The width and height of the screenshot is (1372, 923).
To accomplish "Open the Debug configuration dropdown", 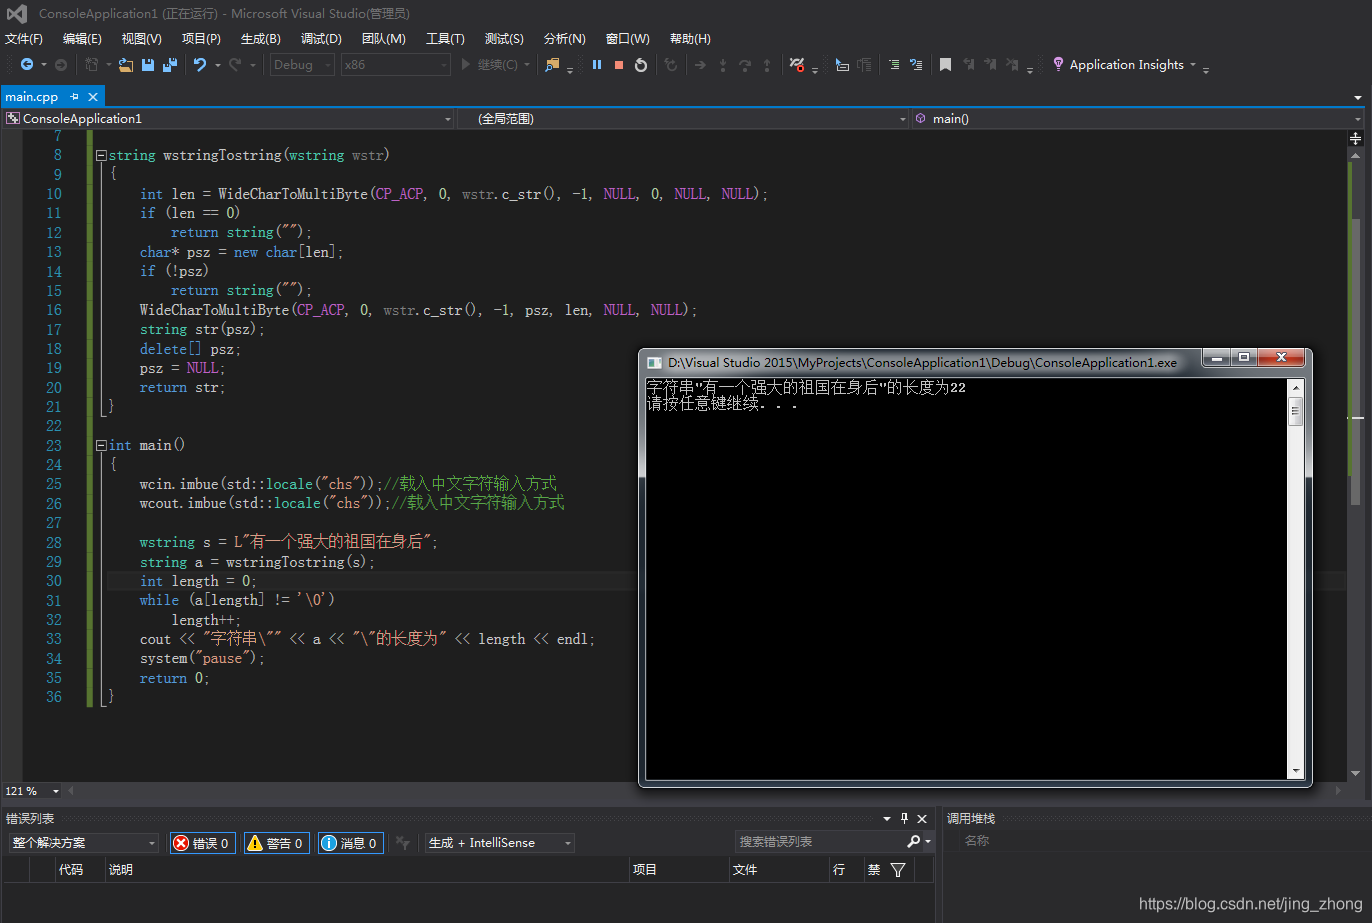I will point(300,64).
